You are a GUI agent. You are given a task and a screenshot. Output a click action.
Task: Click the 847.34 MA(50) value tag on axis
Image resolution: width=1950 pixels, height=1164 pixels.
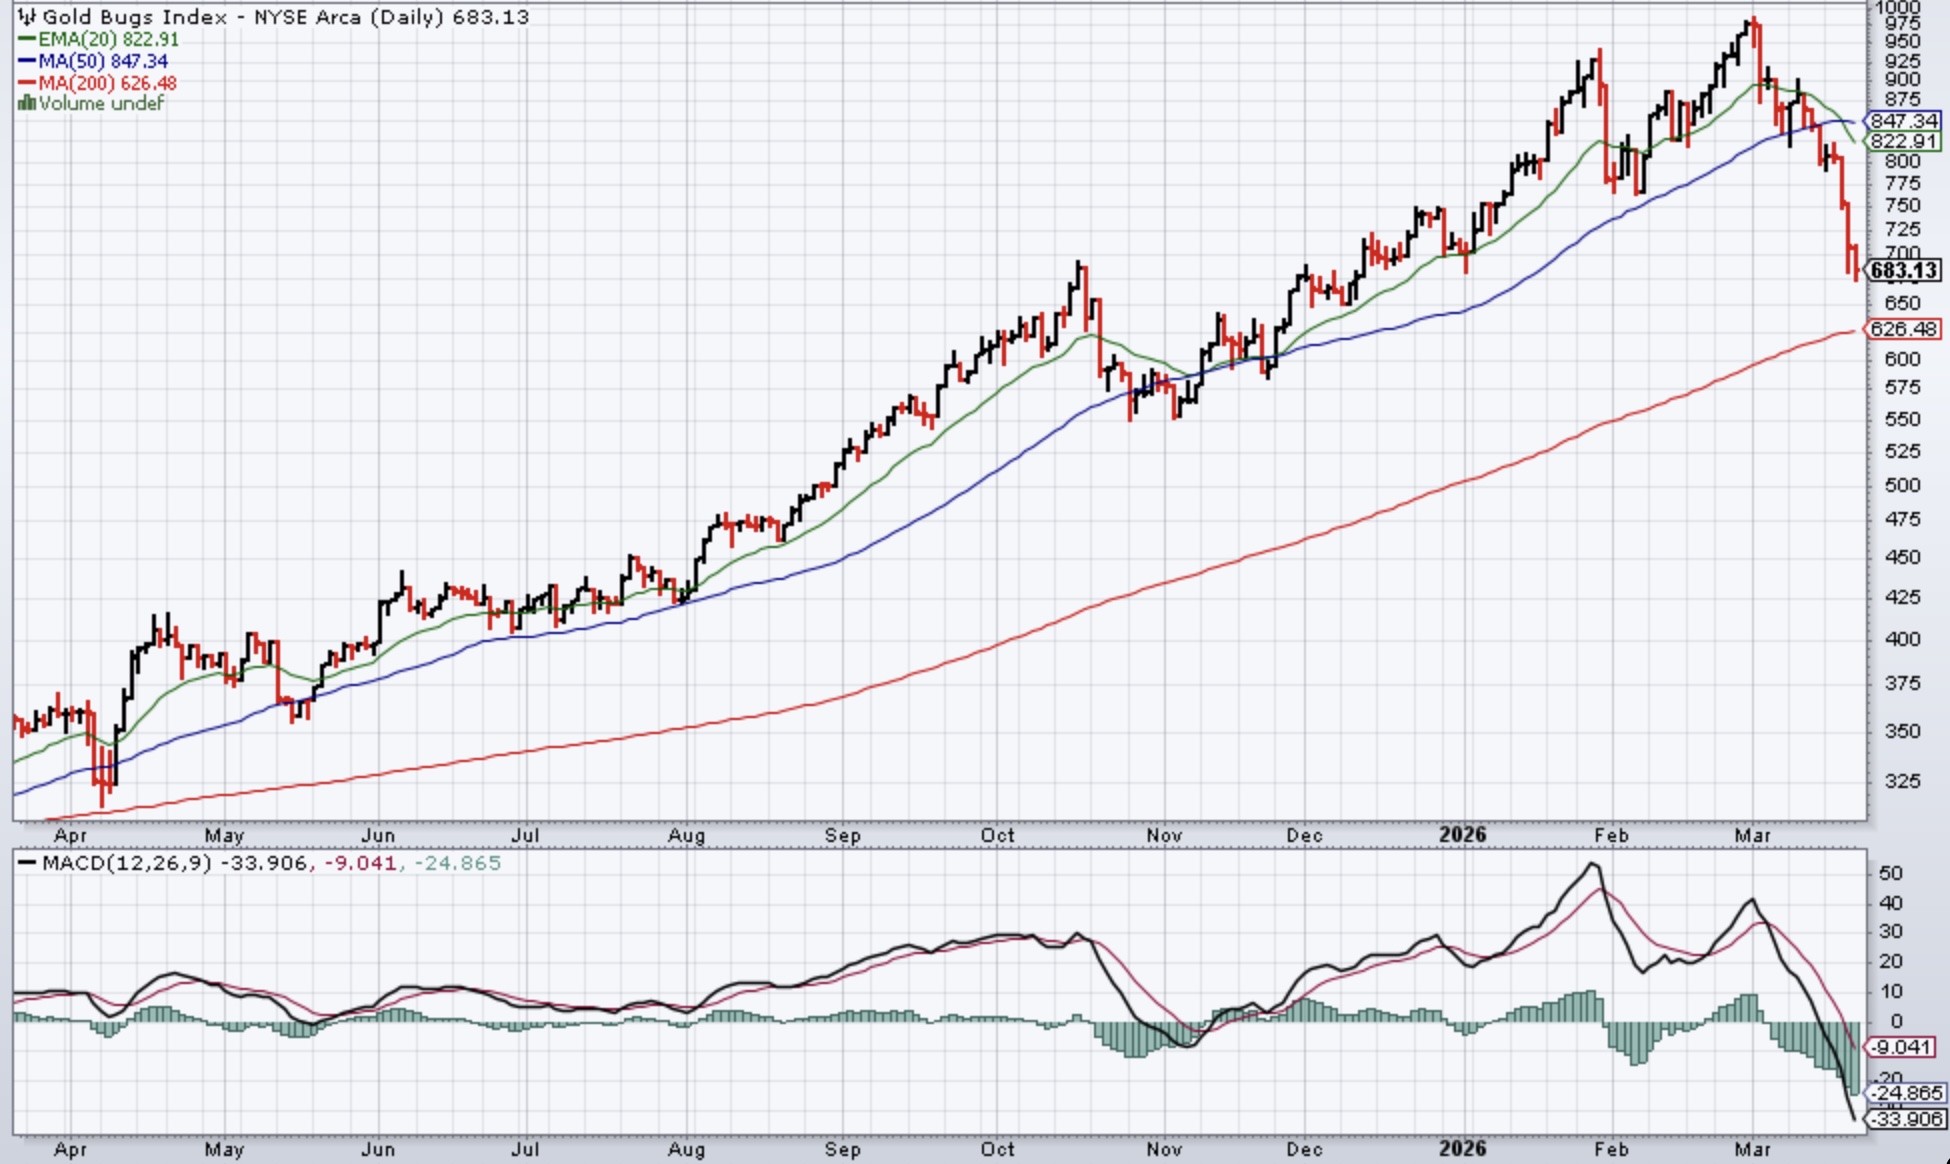tap(1904, 121)
